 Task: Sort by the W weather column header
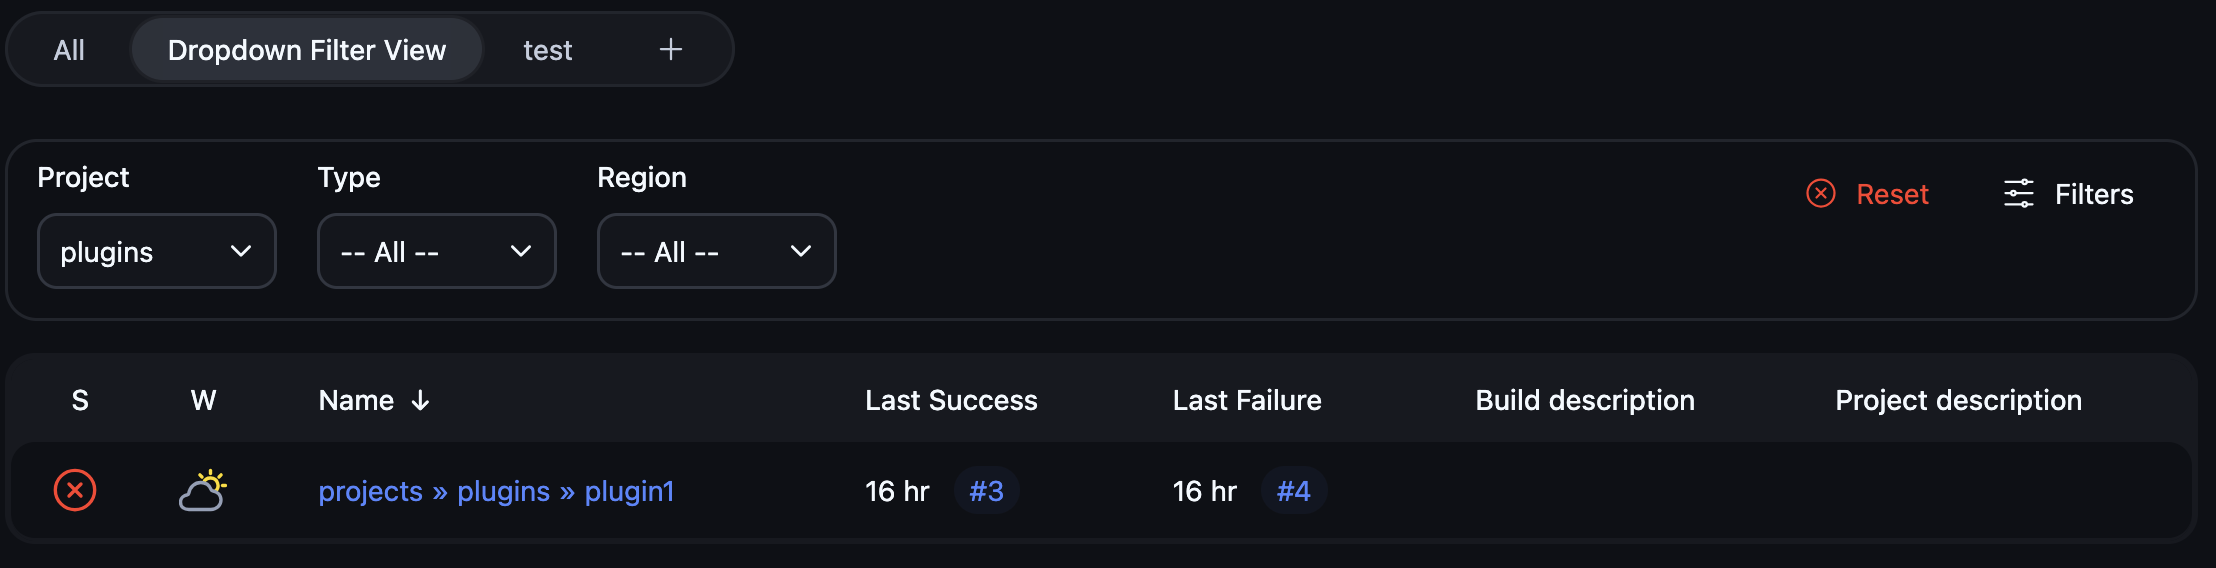click(203, 401)
